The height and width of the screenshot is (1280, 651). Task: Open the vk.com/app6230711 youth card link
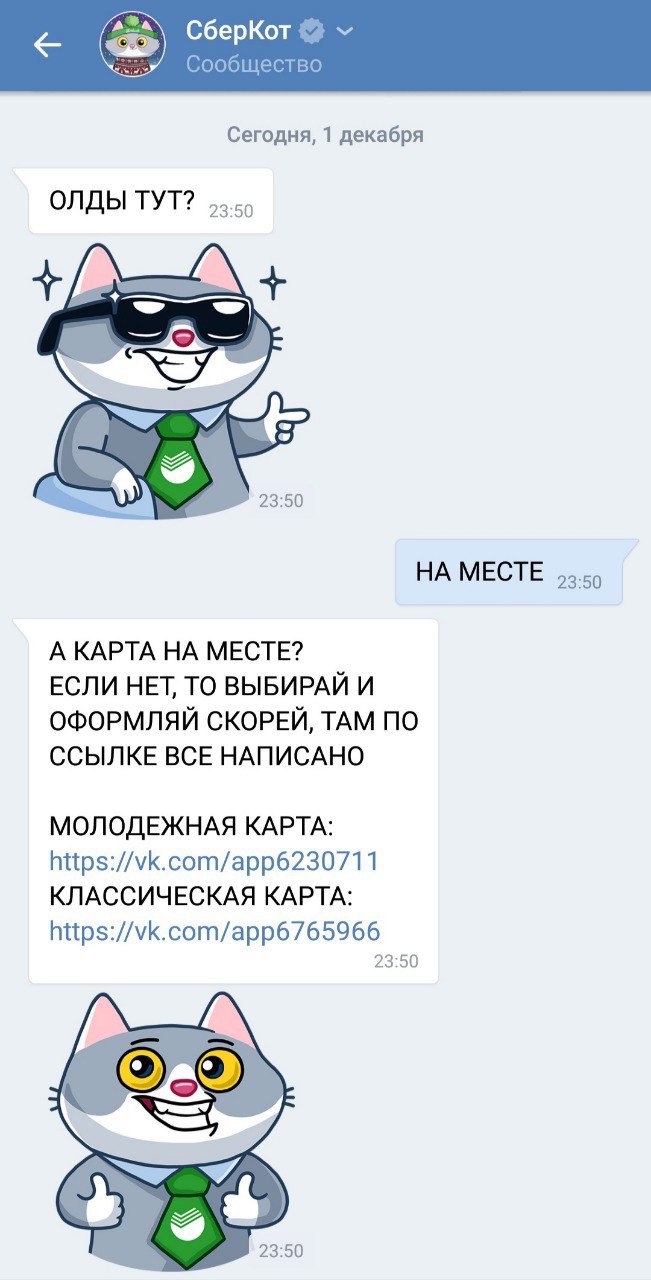214,862
